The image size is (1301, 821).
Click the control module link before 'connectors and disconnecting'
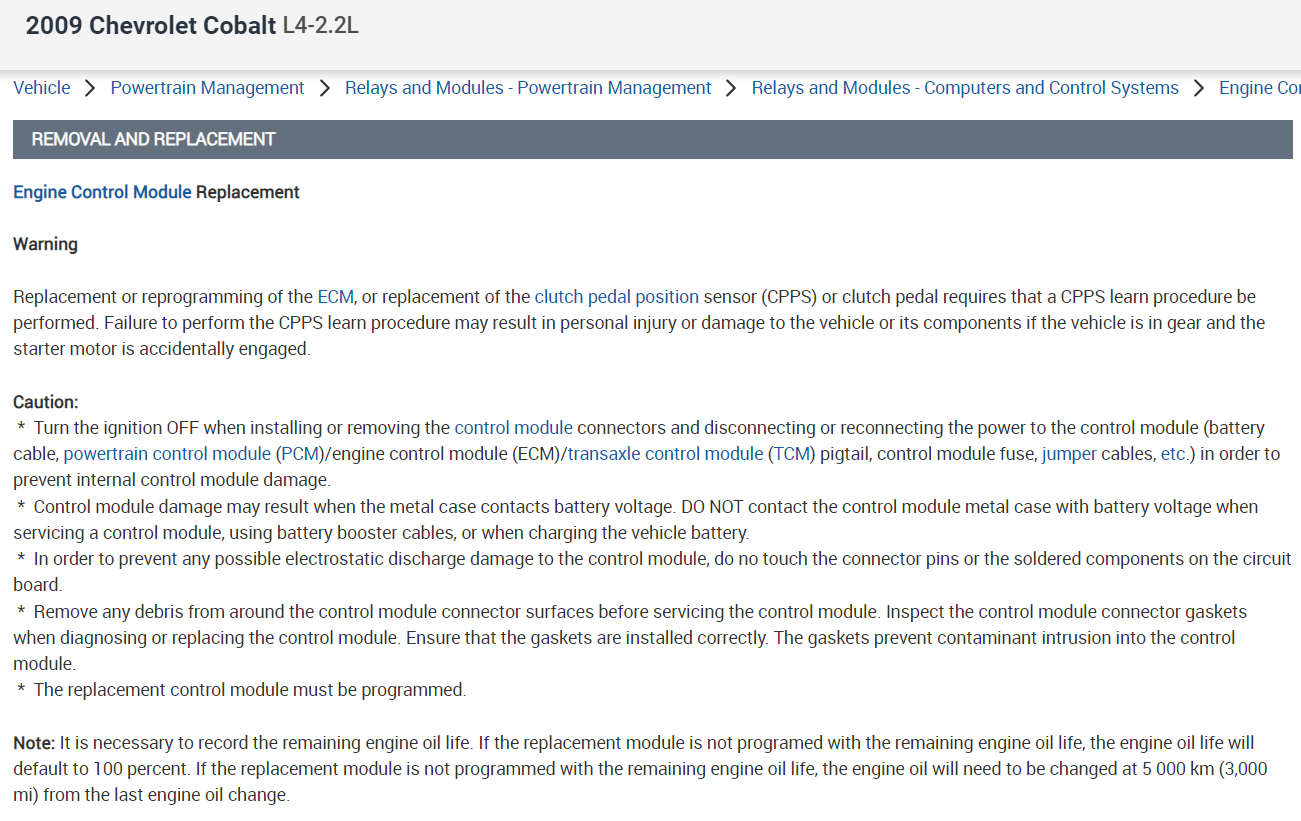[x=513, y=428]
